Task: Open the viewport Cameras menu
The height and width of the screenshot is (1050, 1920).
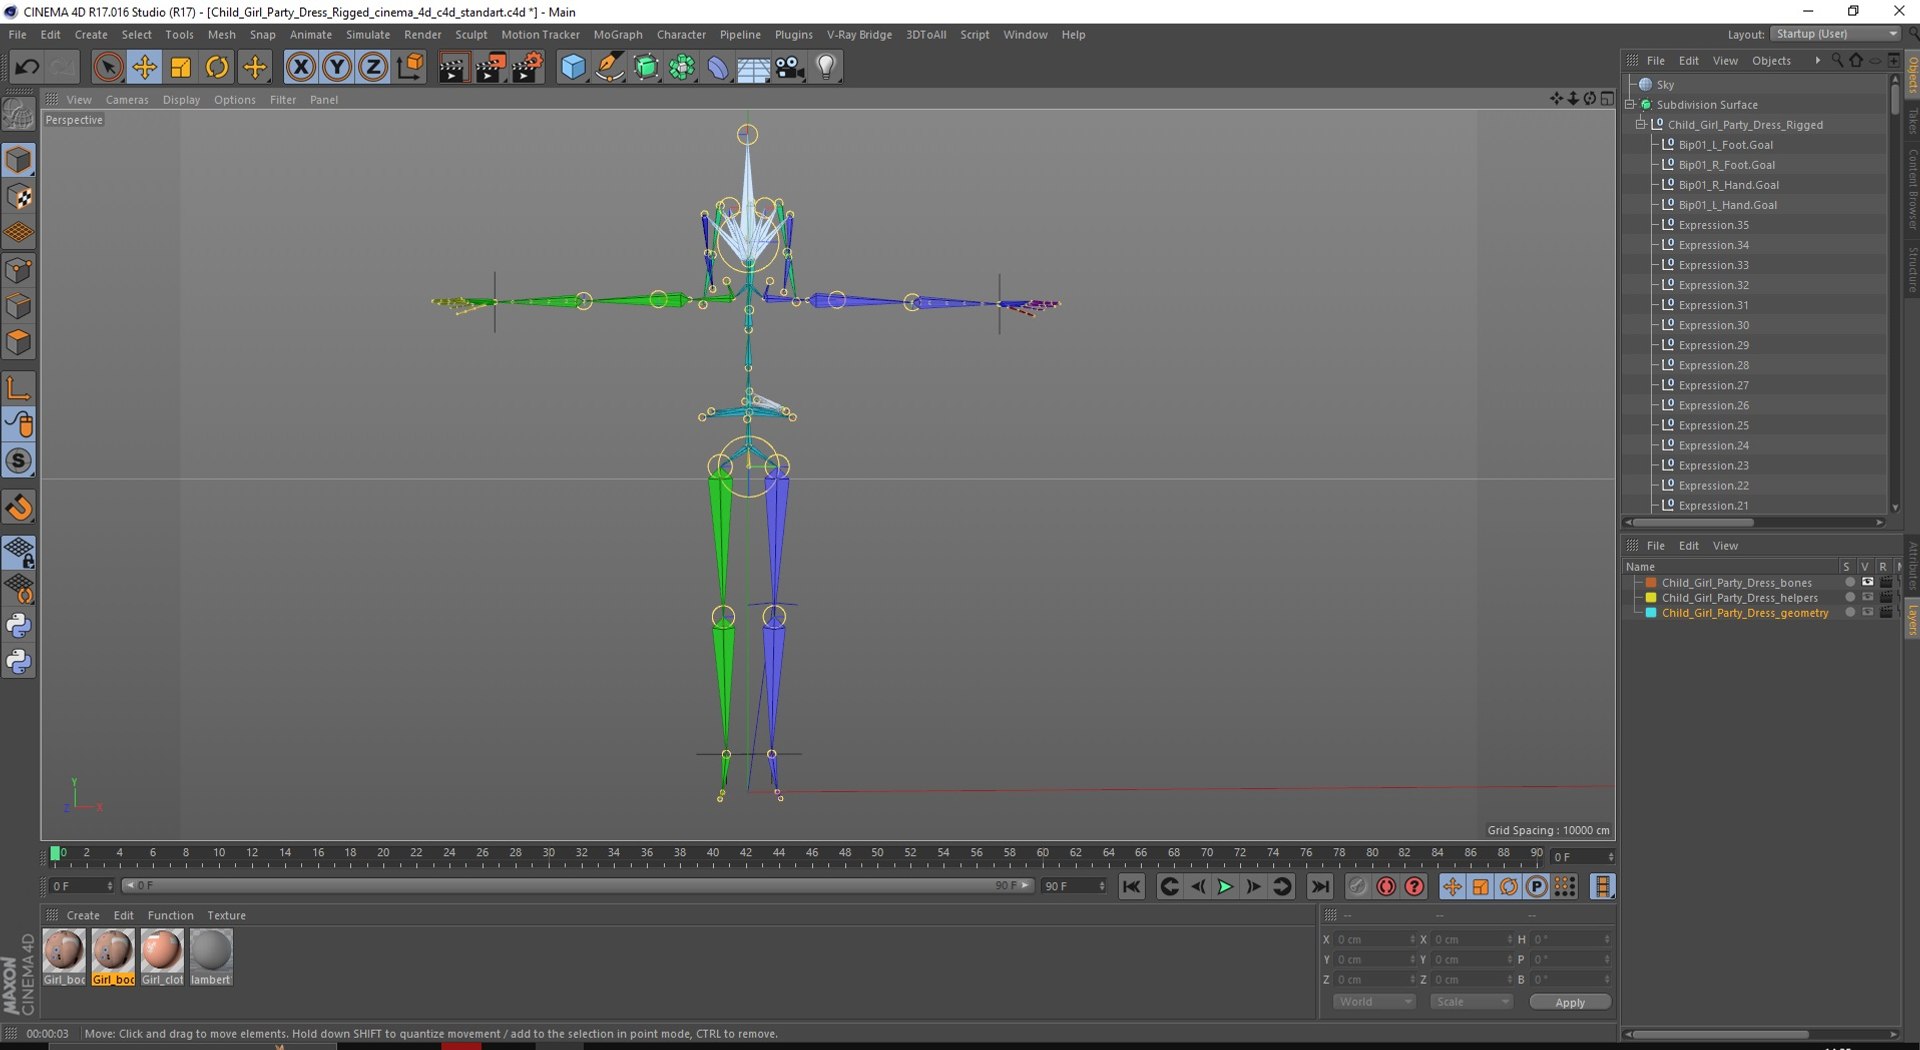Action: tap(127, 100)
